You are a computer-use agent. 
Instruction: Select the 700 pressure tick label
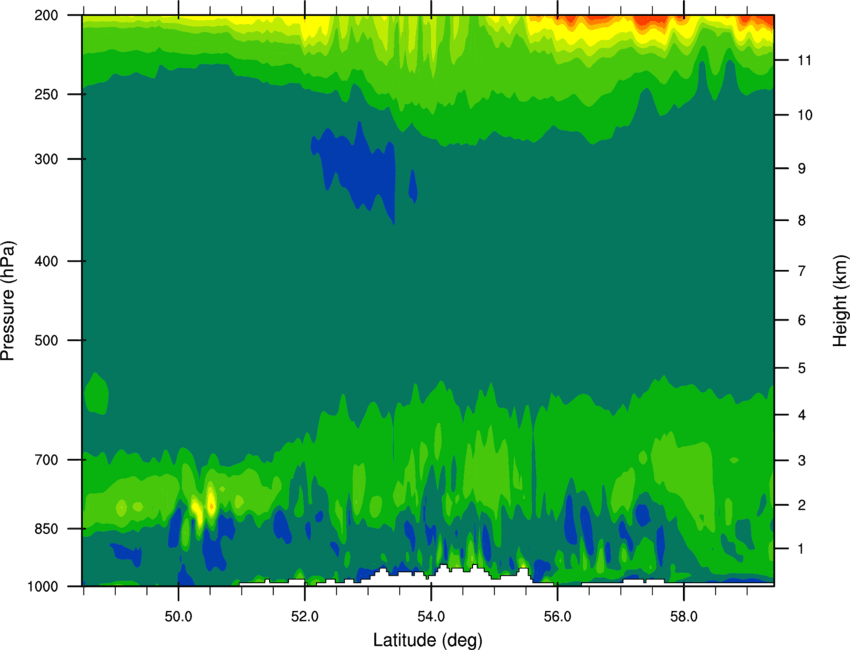(x=46, y=460)
